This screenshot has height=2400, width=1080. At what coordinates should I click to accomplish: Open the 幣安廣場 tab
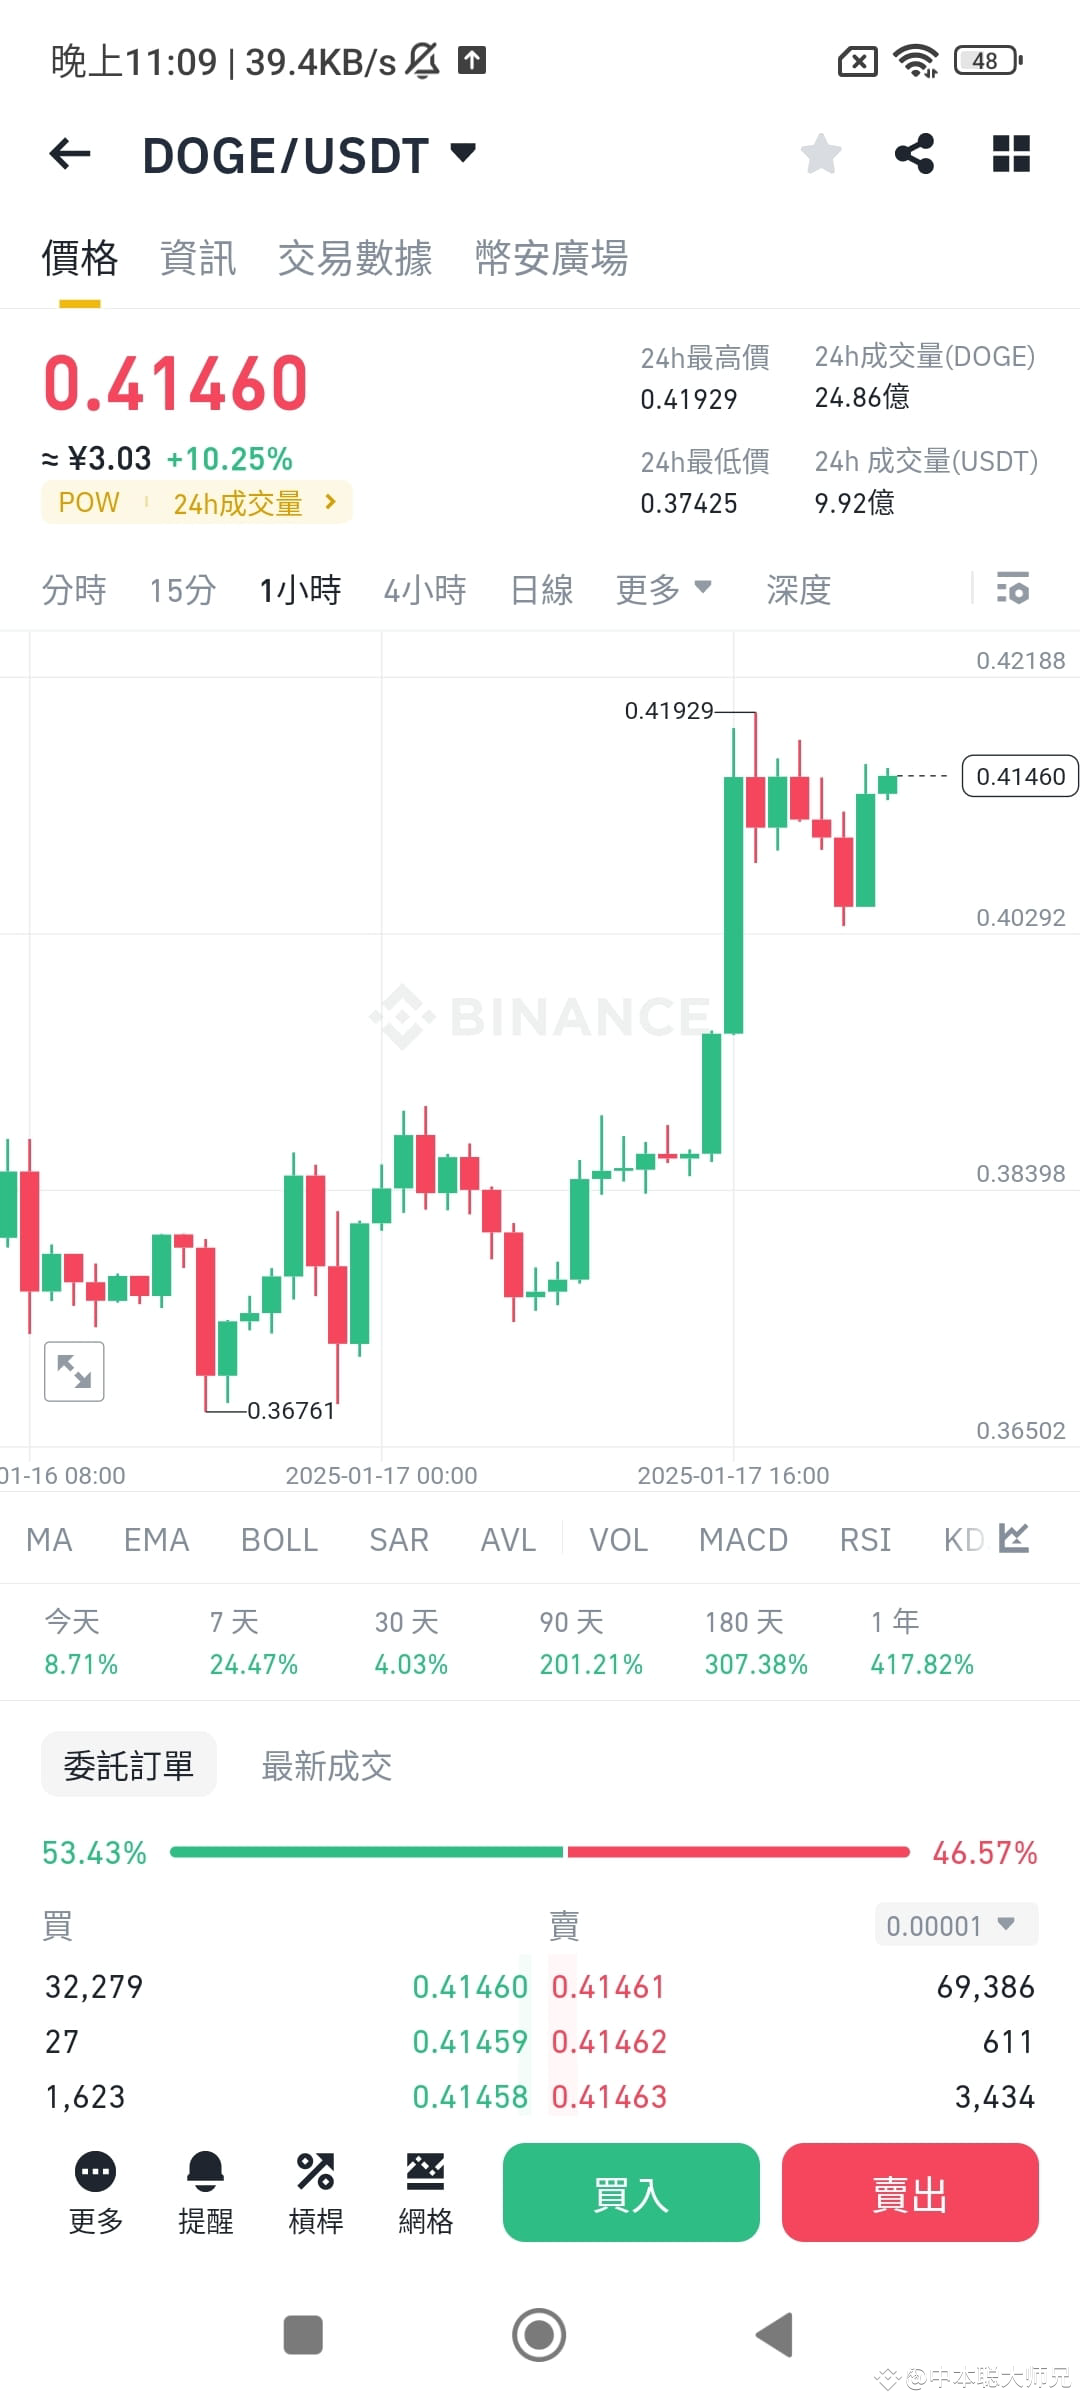[x=551, y=258]
